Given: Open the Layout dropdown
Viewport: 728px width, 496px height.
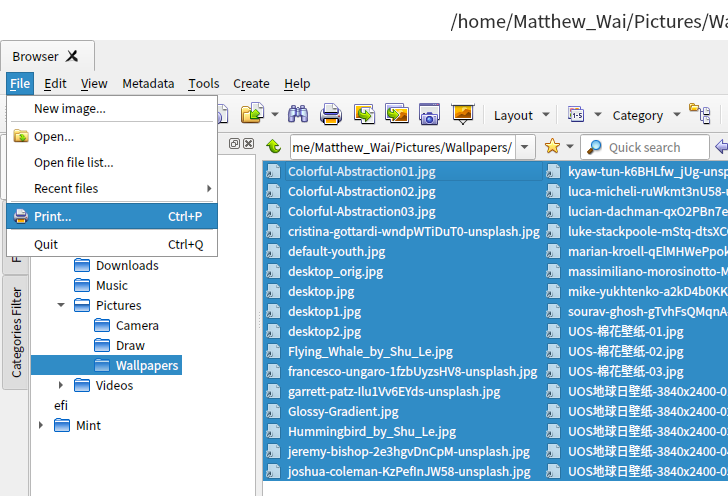Looking at the screenshot, I should [521, 115].
